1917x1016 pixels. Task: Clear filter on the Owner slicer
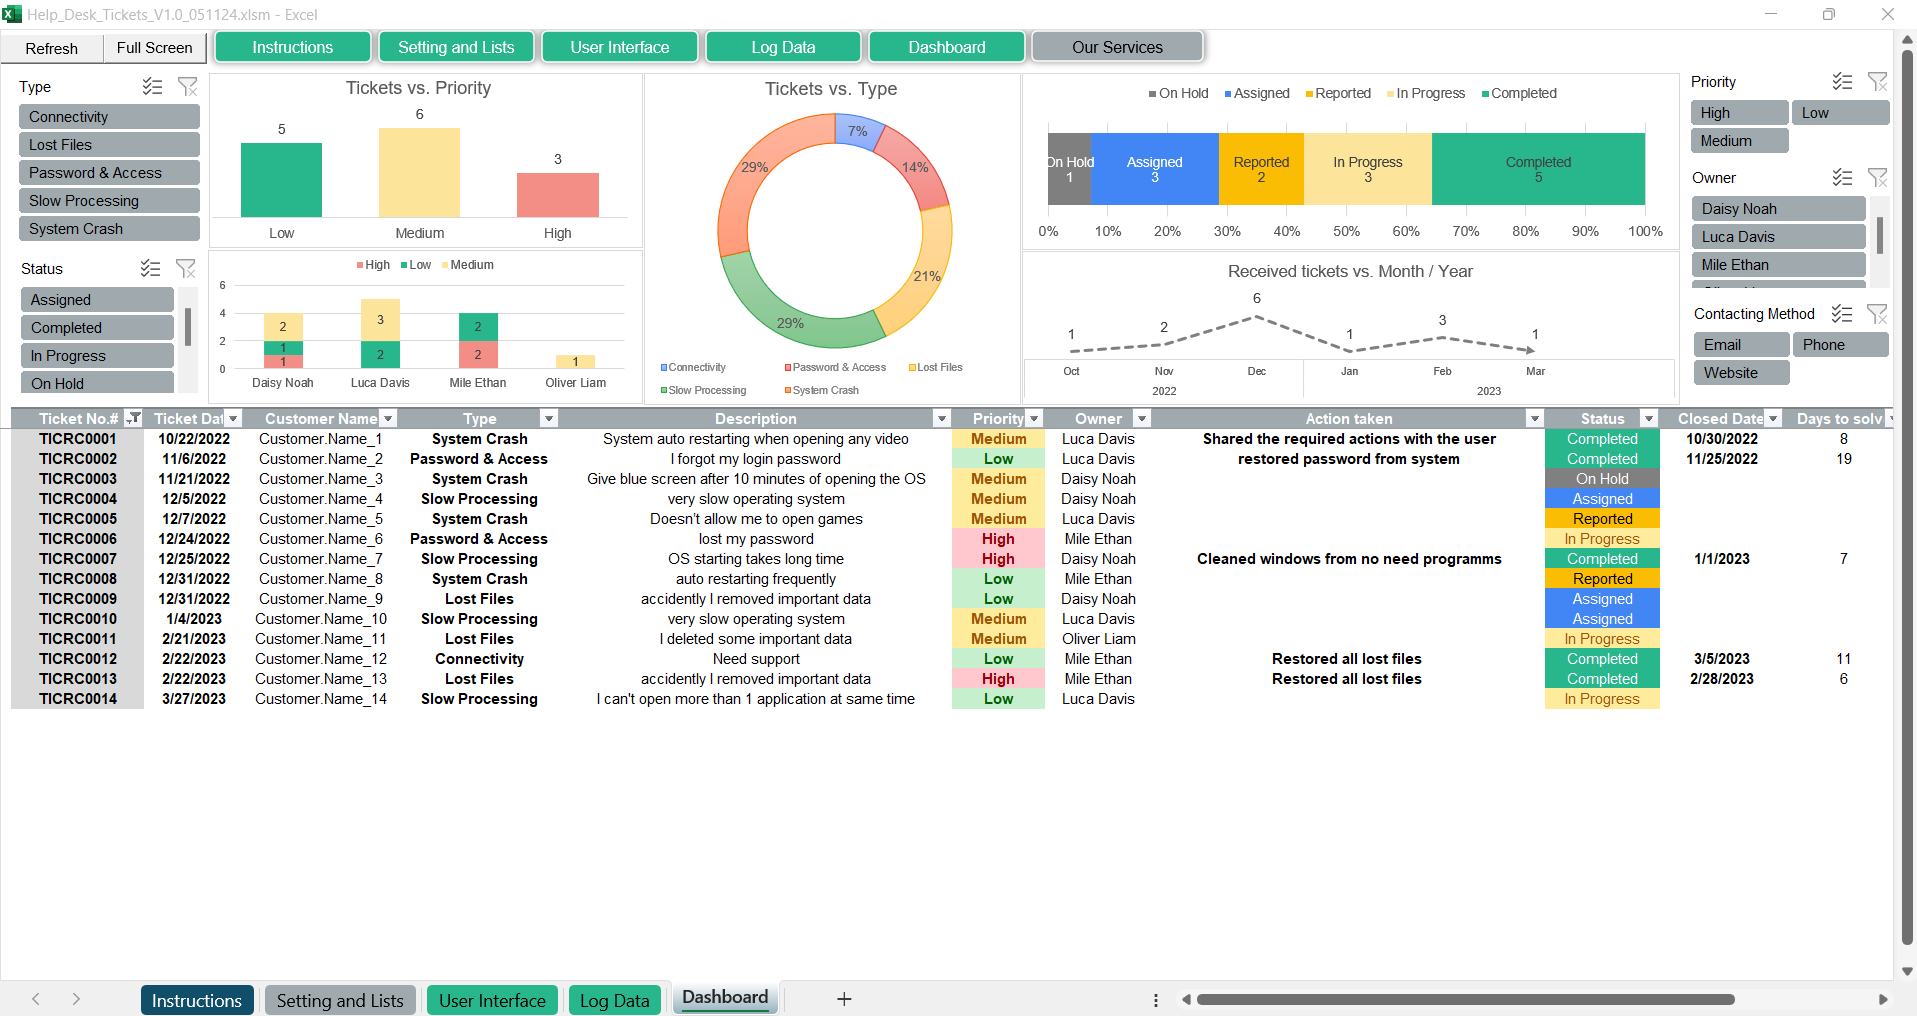coord(1877,178)
